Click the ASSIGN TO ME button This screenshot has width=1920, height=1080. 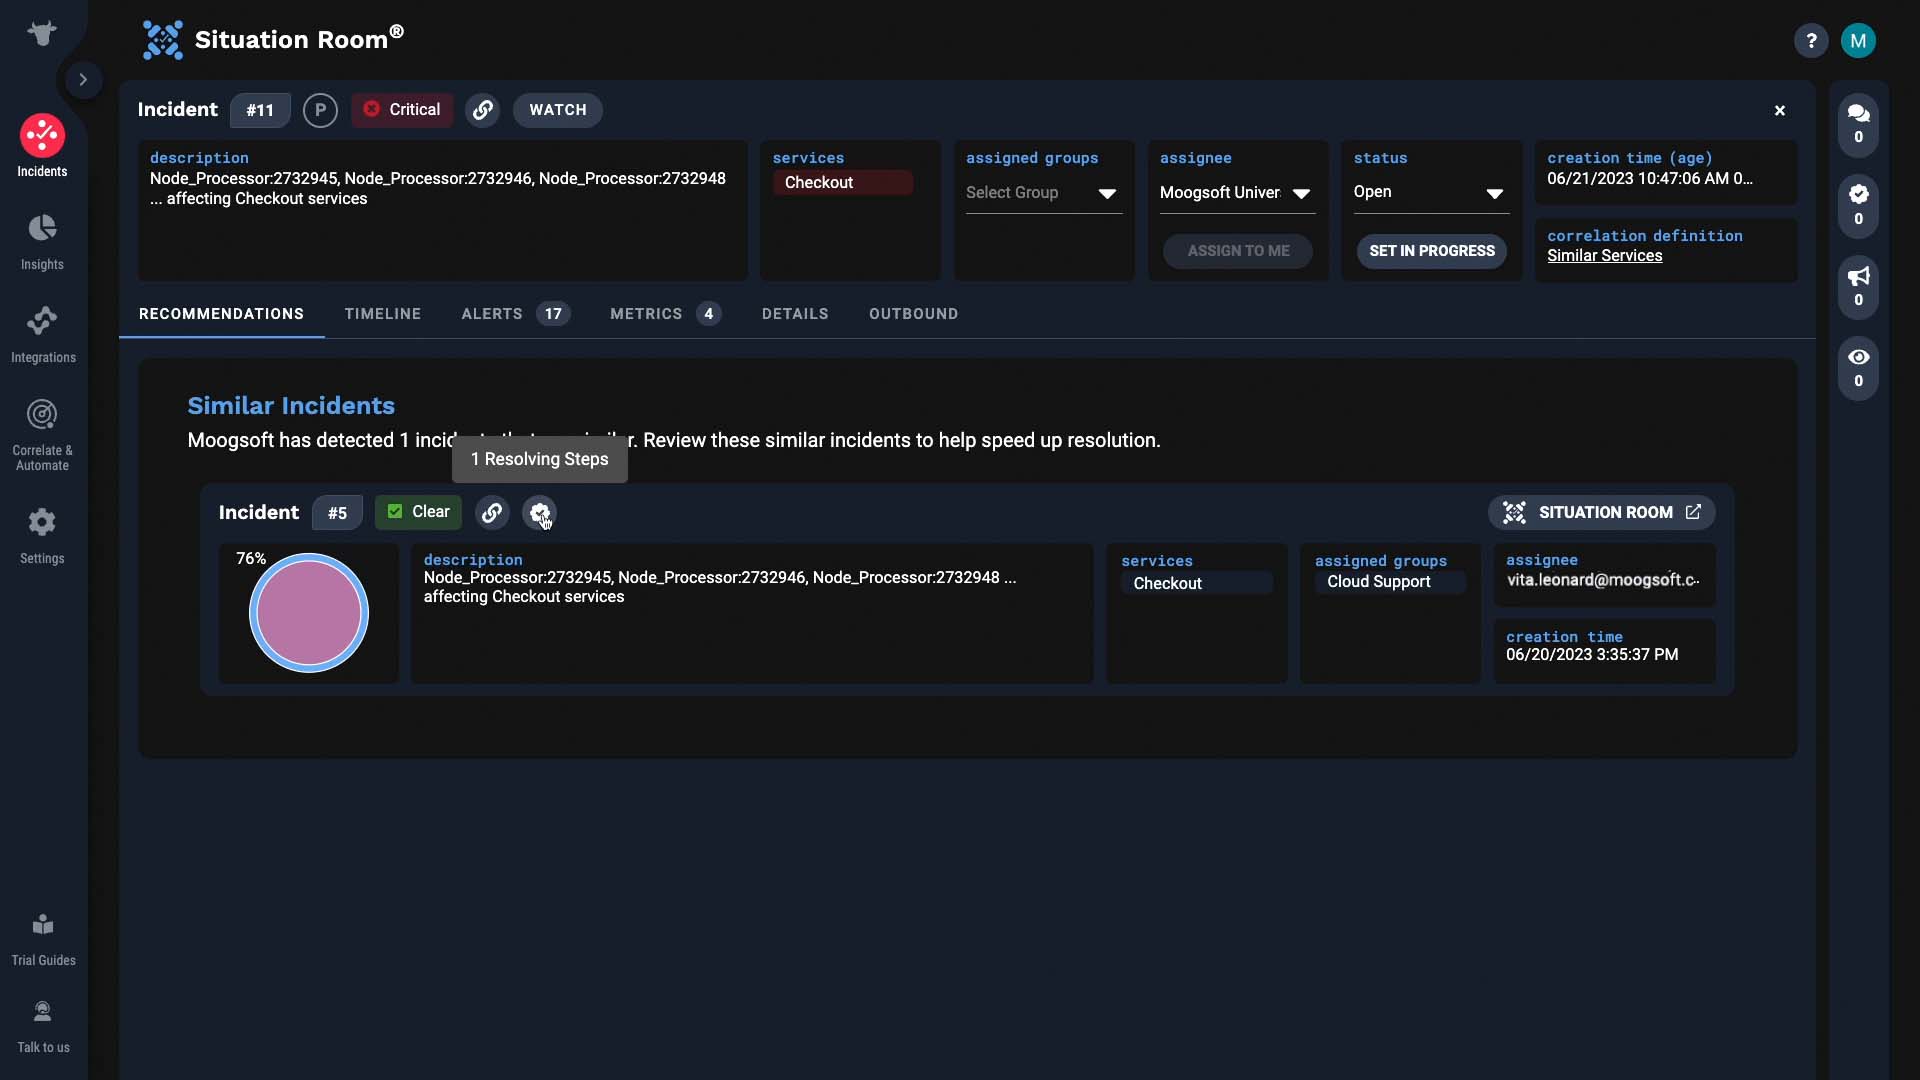point(1238,251)
